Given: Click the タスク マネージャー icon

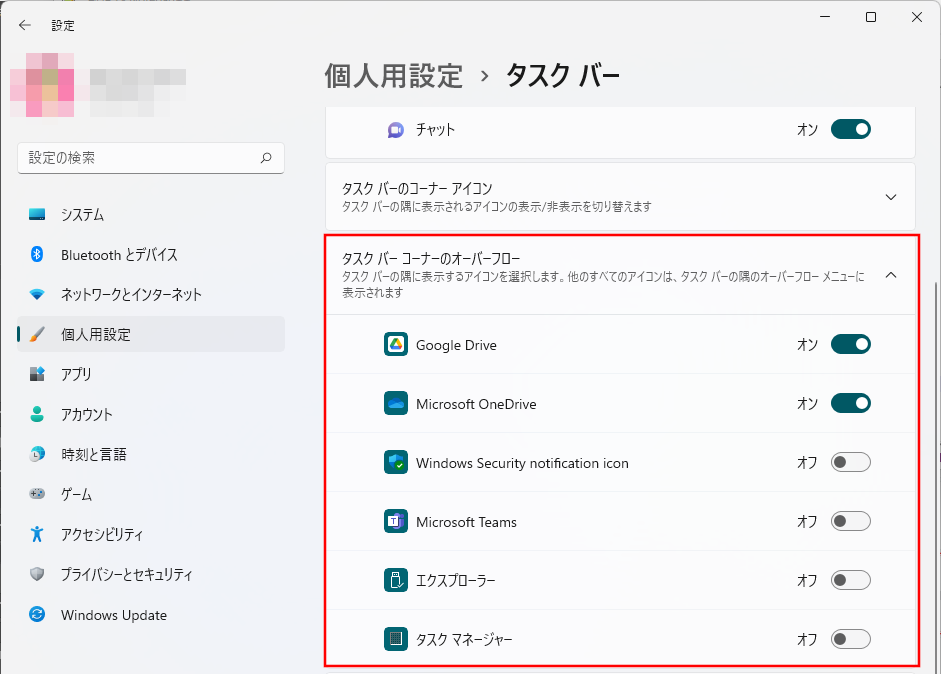Looking at the screenshot, I should coord(396,639).
